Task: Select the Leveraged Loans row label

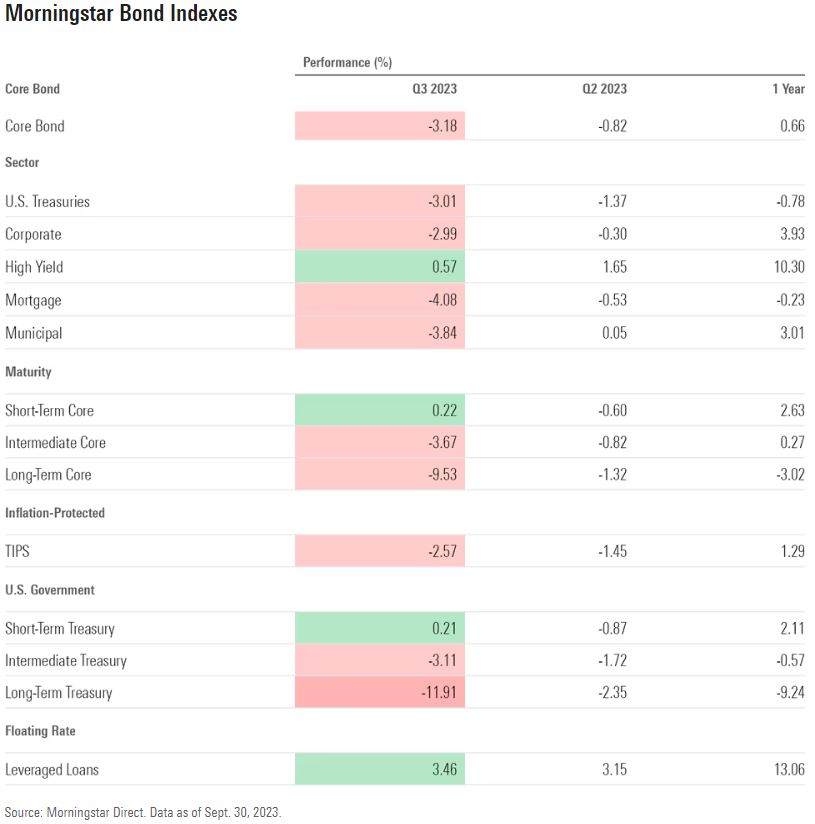Action: [x=52, y=770]
